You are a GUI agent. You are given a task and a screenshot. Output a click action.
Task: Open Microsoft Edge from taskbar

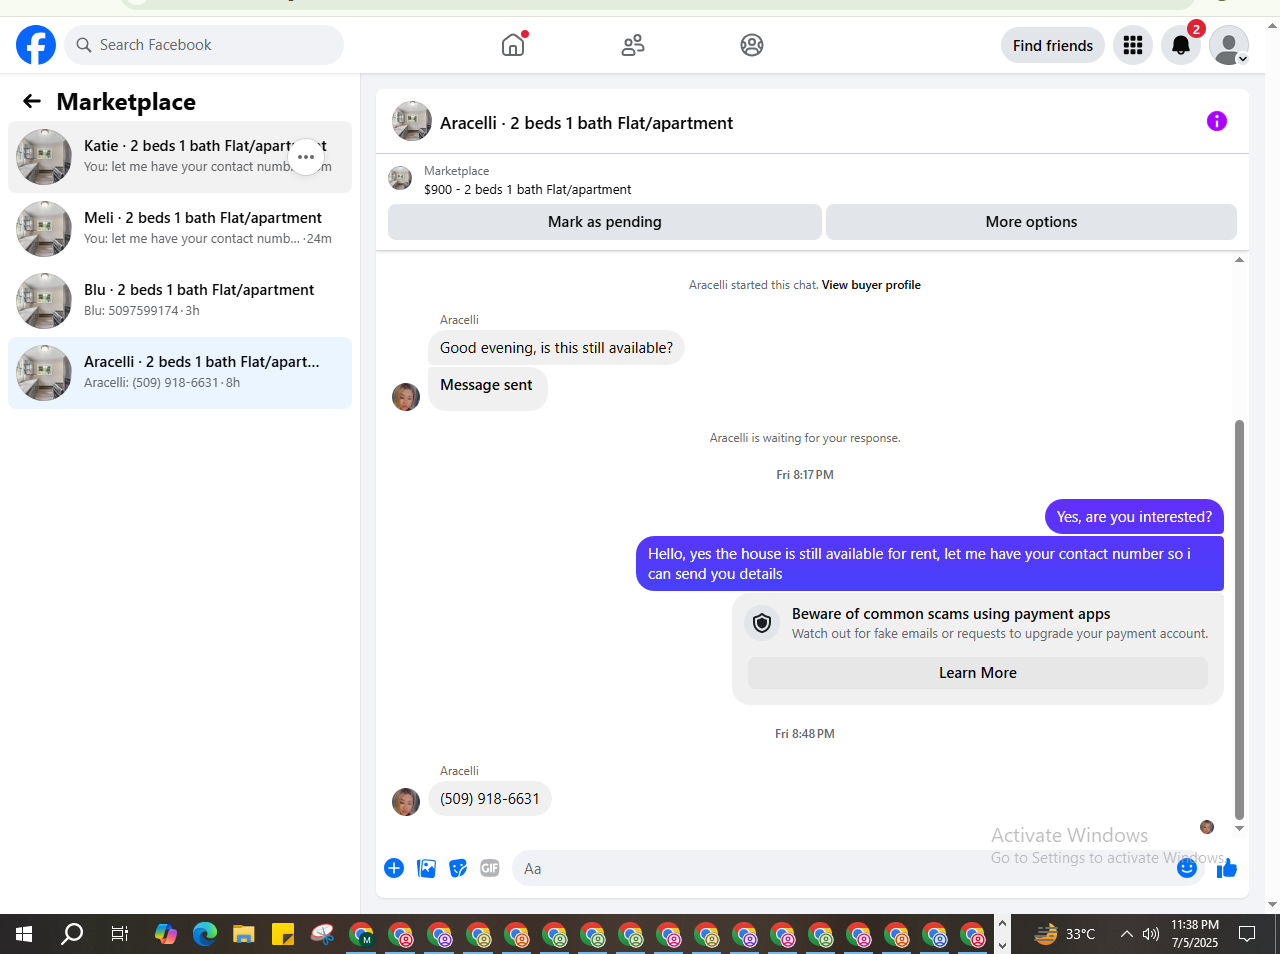[205, 934]
